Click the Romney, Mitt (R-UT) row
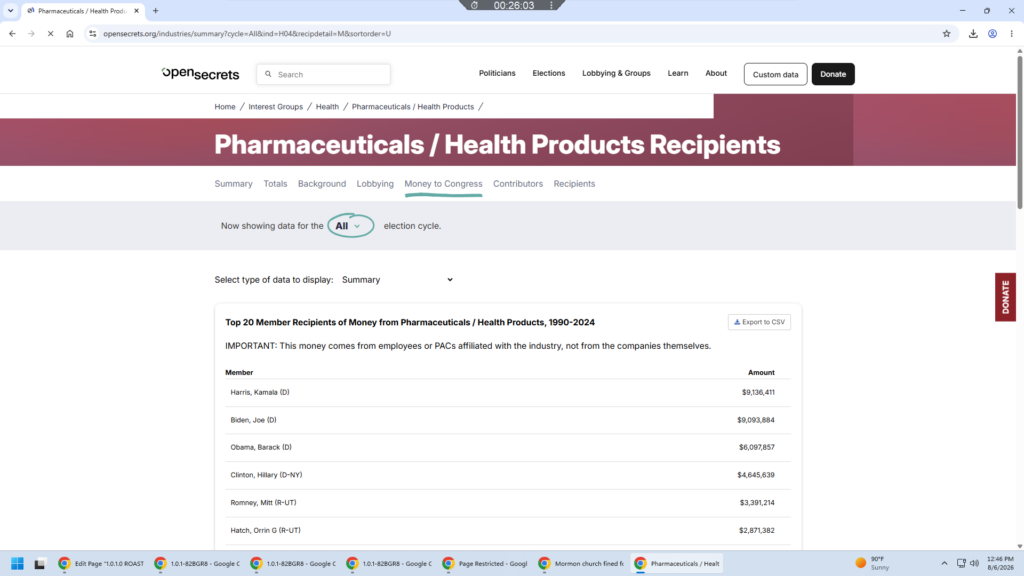The width and height of the screenshot is (1024, 576). pos(507,503)
